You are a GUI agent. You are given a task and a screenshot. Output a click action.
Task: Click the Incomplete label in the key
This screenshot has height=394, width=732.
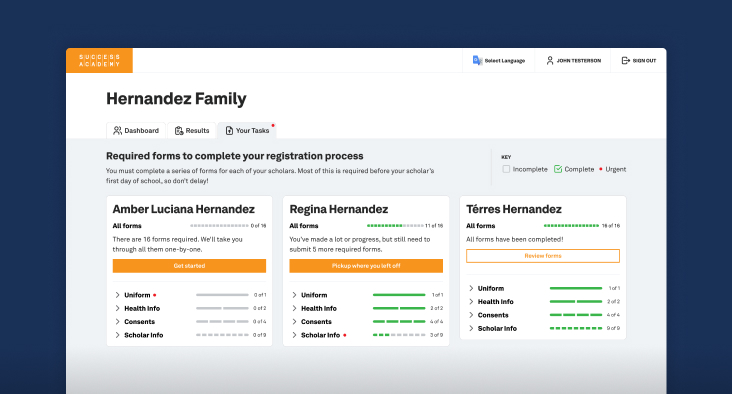[530, 169]
